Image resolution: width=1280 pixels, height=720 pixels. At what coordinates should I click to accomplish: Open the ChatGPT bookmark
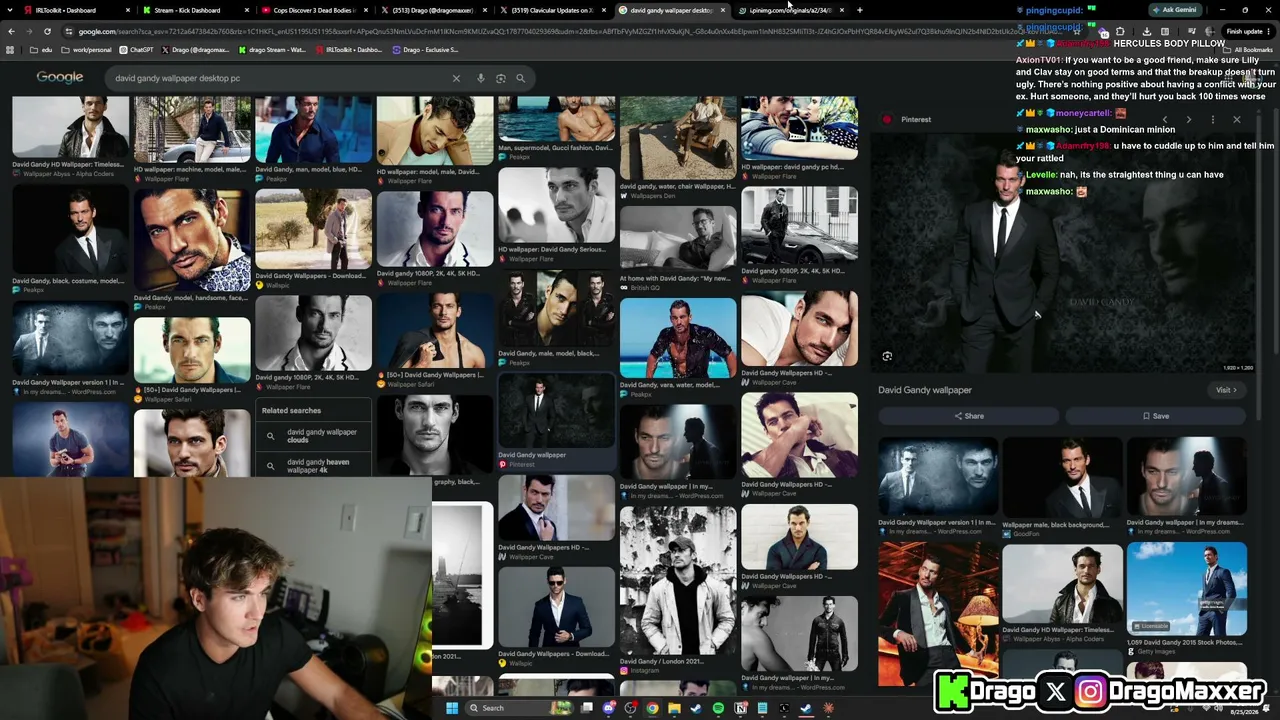coord(136,49)
